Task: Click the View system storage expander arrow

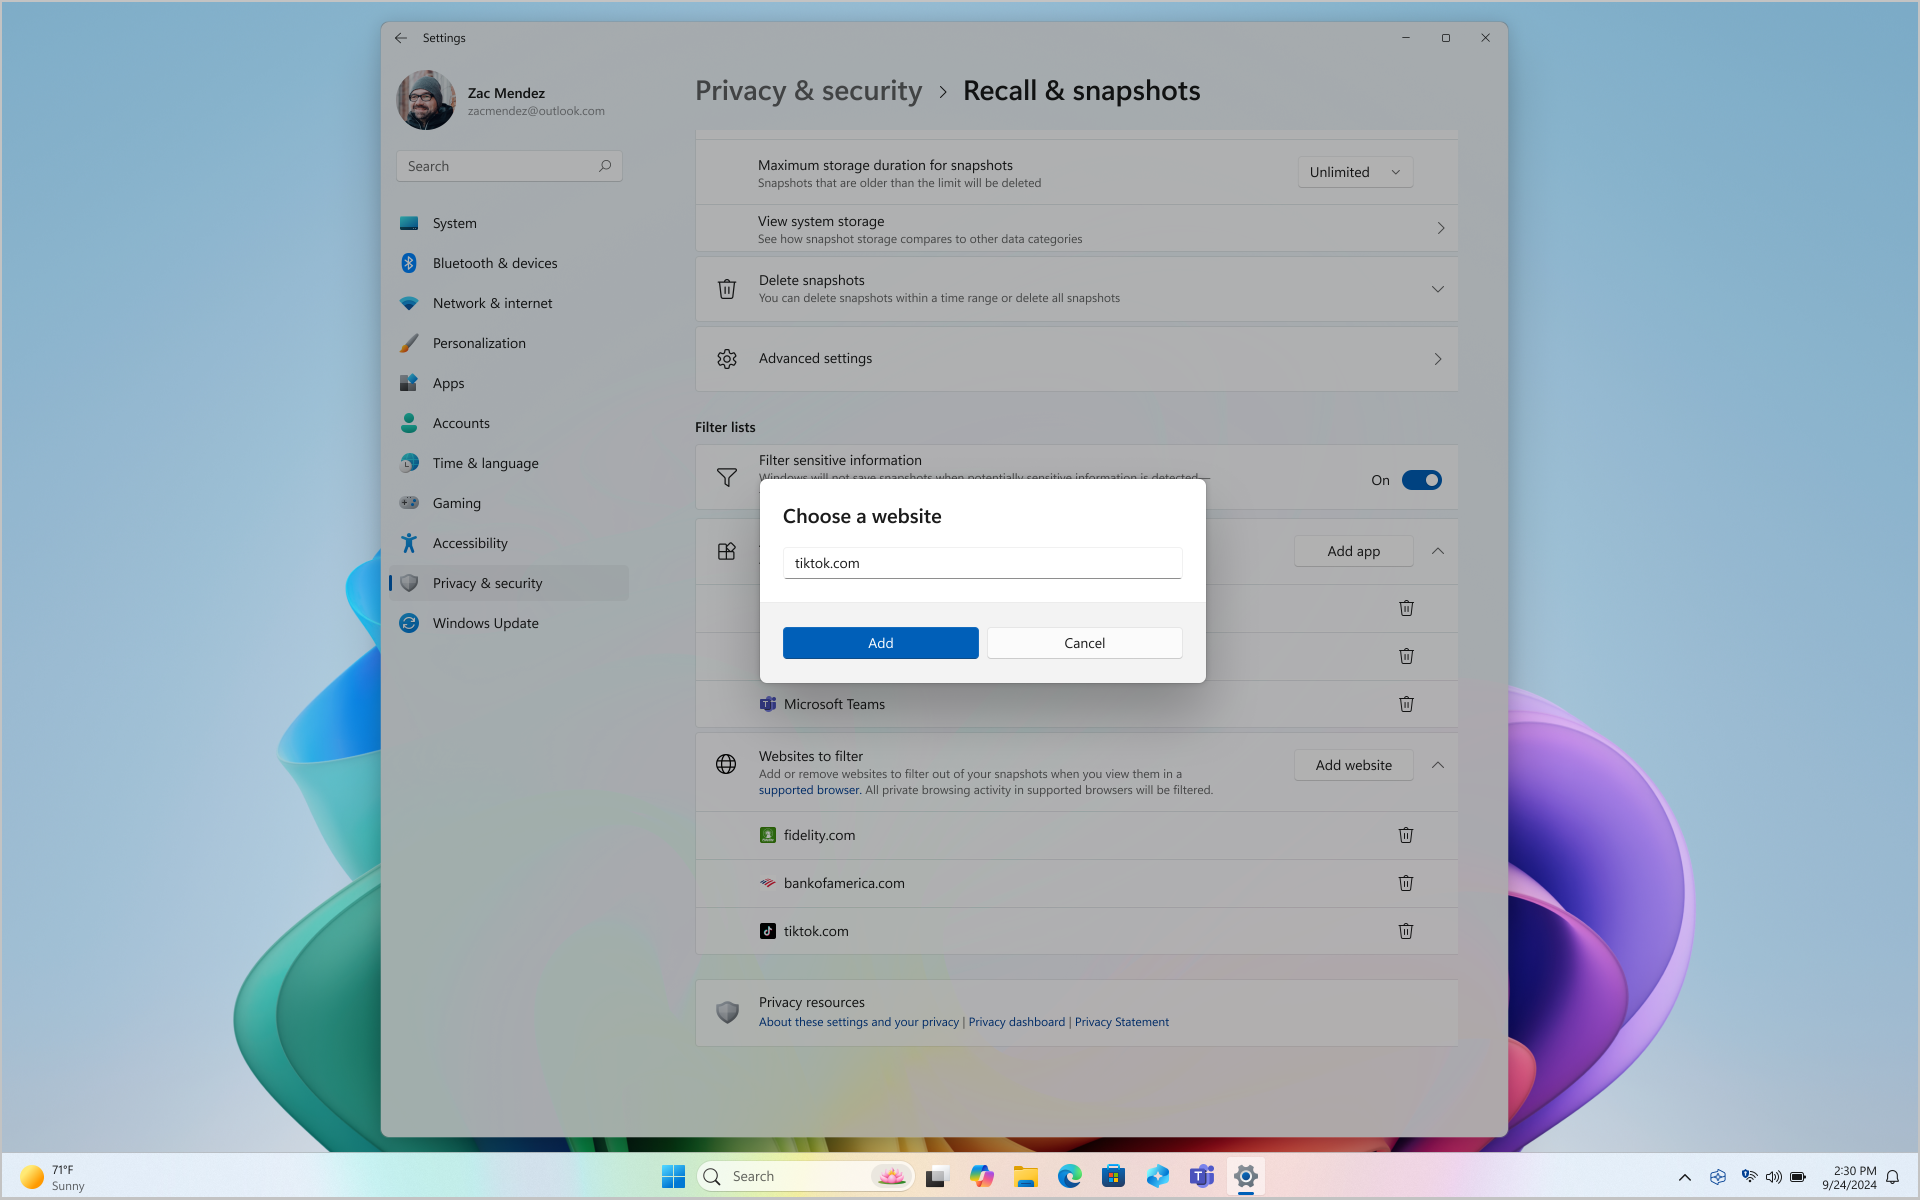Action: click(x=1440, y=228)
